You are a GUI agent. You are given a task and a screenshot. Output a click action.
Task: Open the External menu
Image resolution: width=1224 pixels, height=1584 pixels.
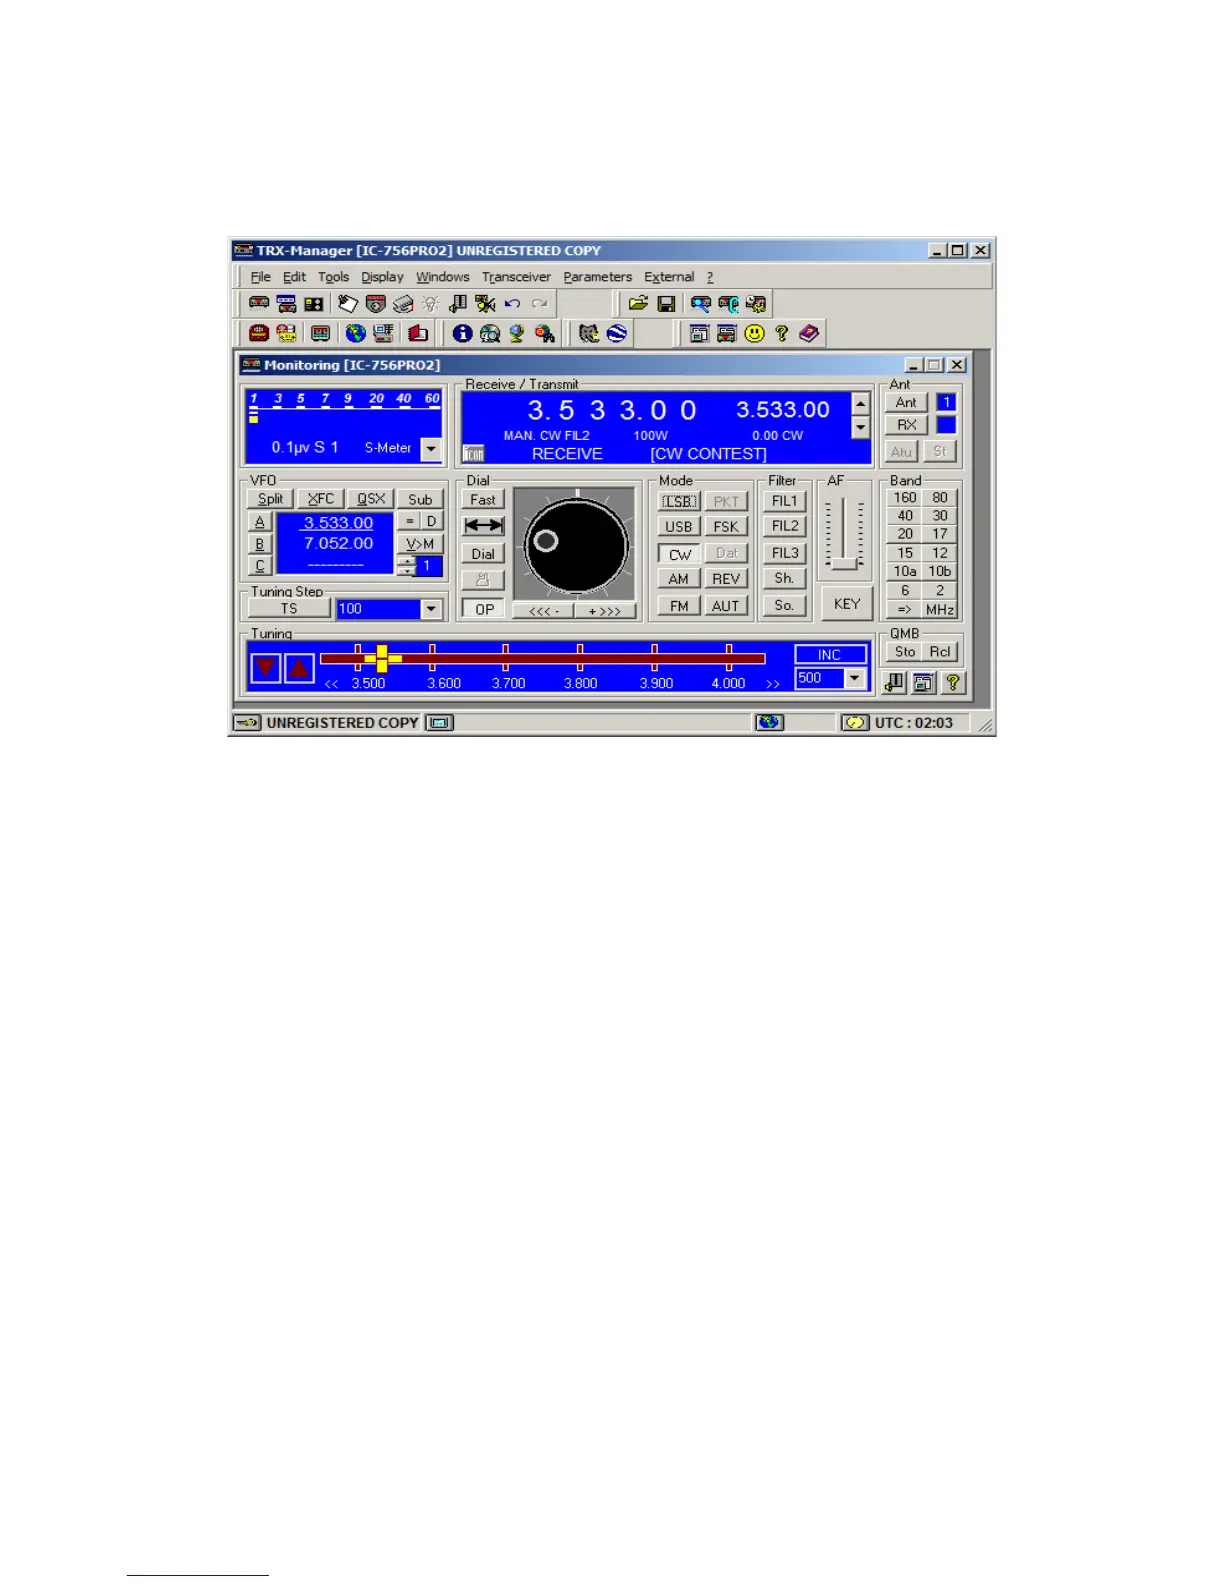(x=669, y=277)
